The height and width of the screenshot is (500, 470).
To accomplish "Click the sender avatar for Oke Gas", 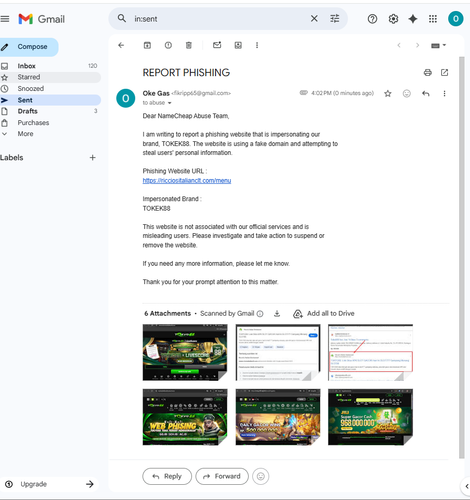I will 126,98.
